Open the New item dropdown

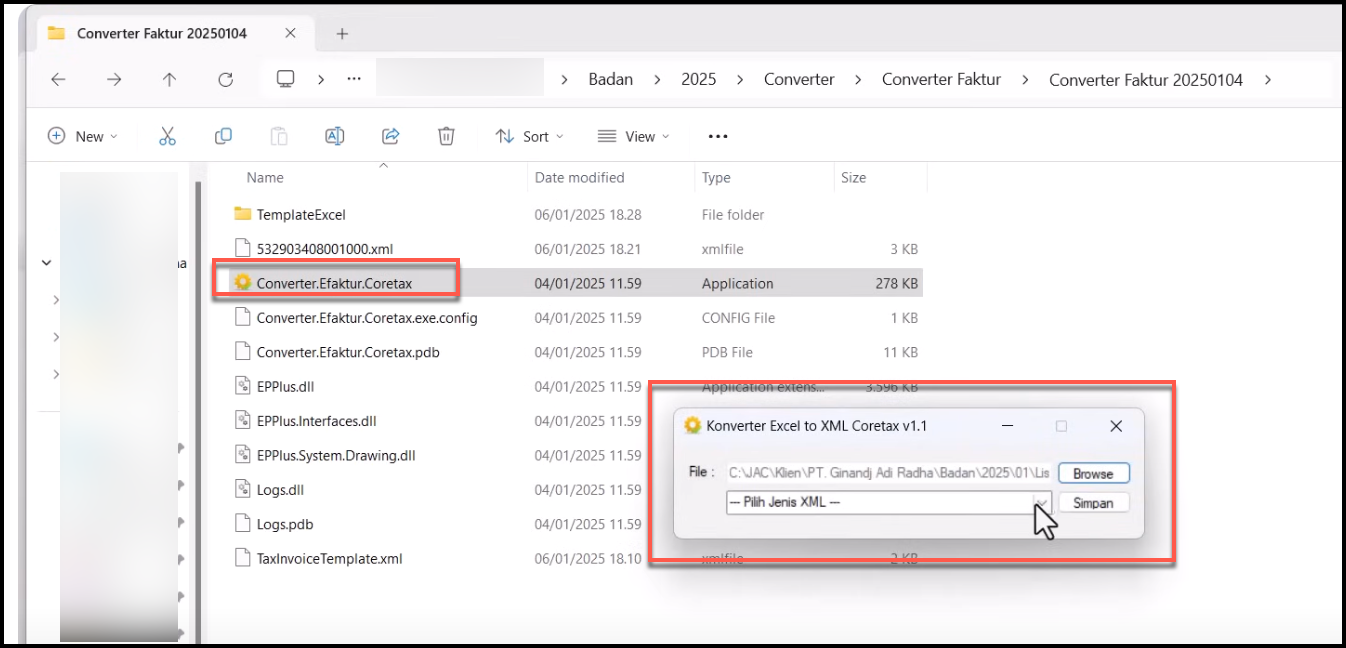(x=83, y=136)
